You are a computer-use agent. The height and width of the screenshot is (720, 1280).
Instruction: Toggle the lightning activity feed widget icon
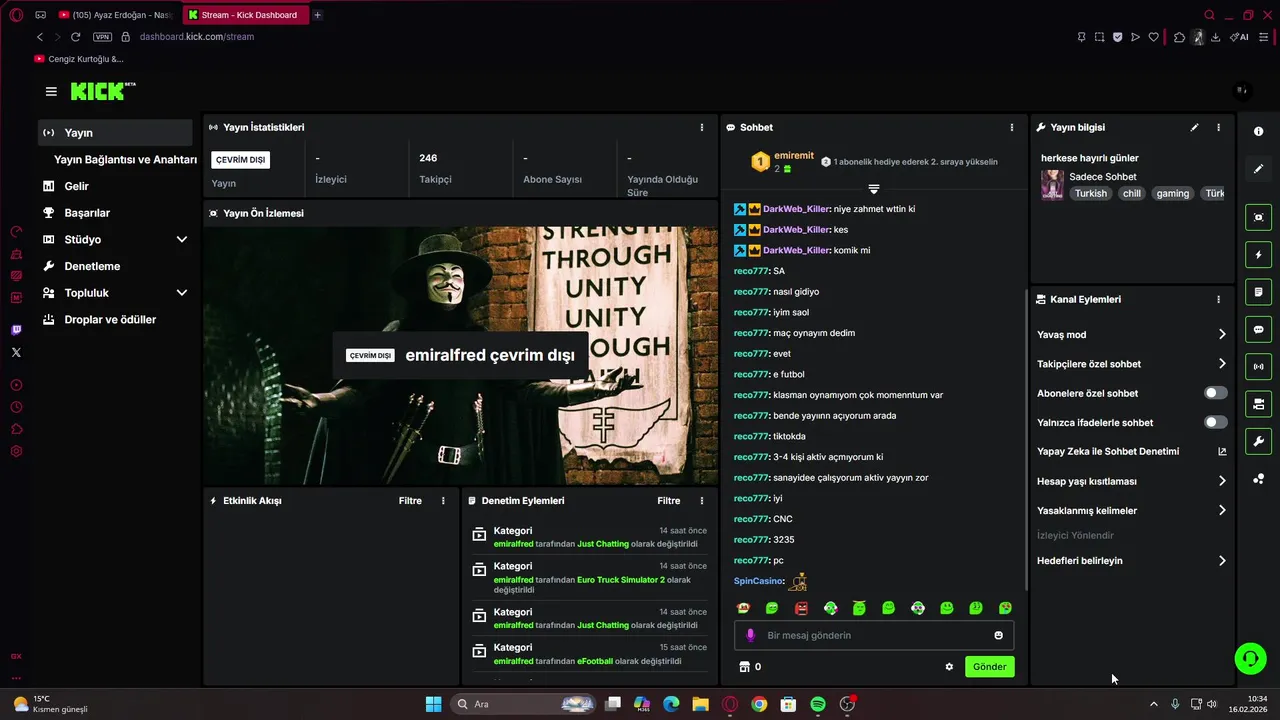[1259, 255]
